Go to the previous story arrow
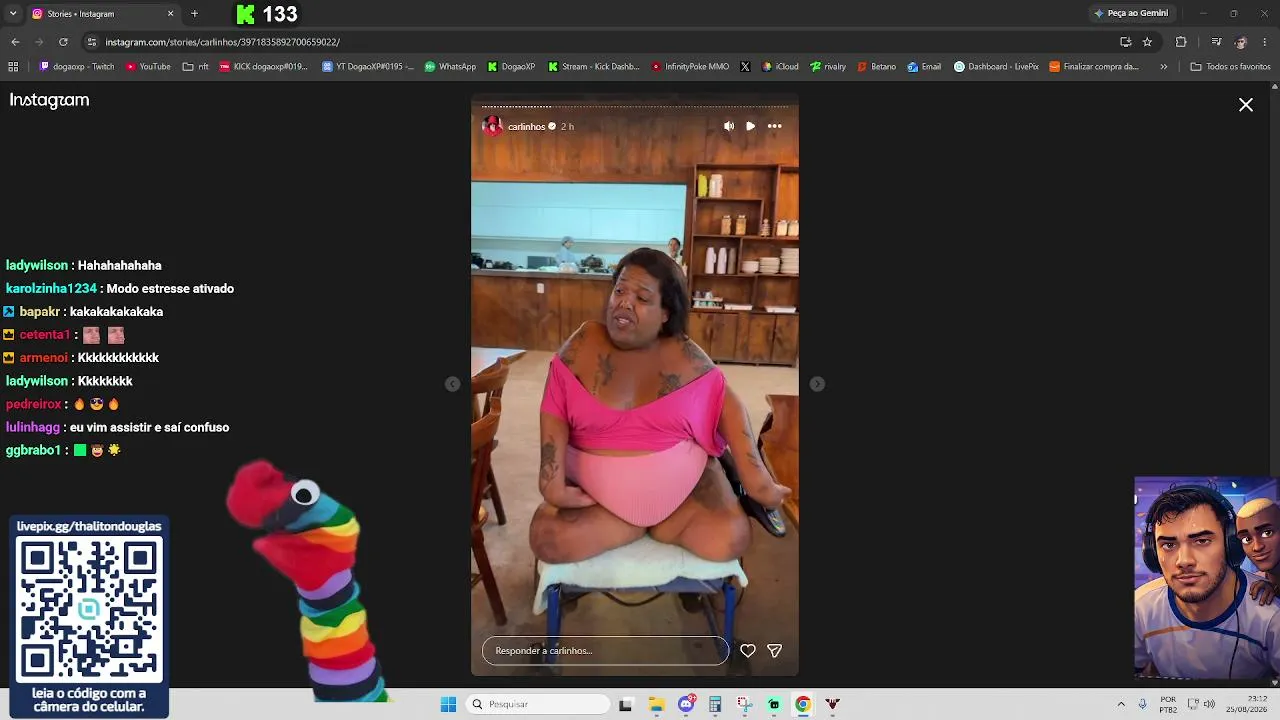1280x720 pixels. (452, 384)
